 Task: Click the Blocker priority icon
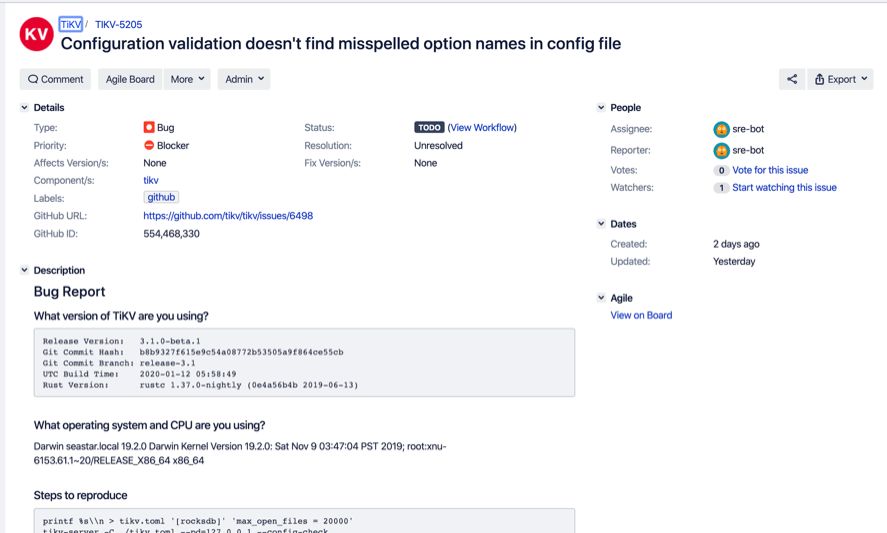tap(149, 146)
